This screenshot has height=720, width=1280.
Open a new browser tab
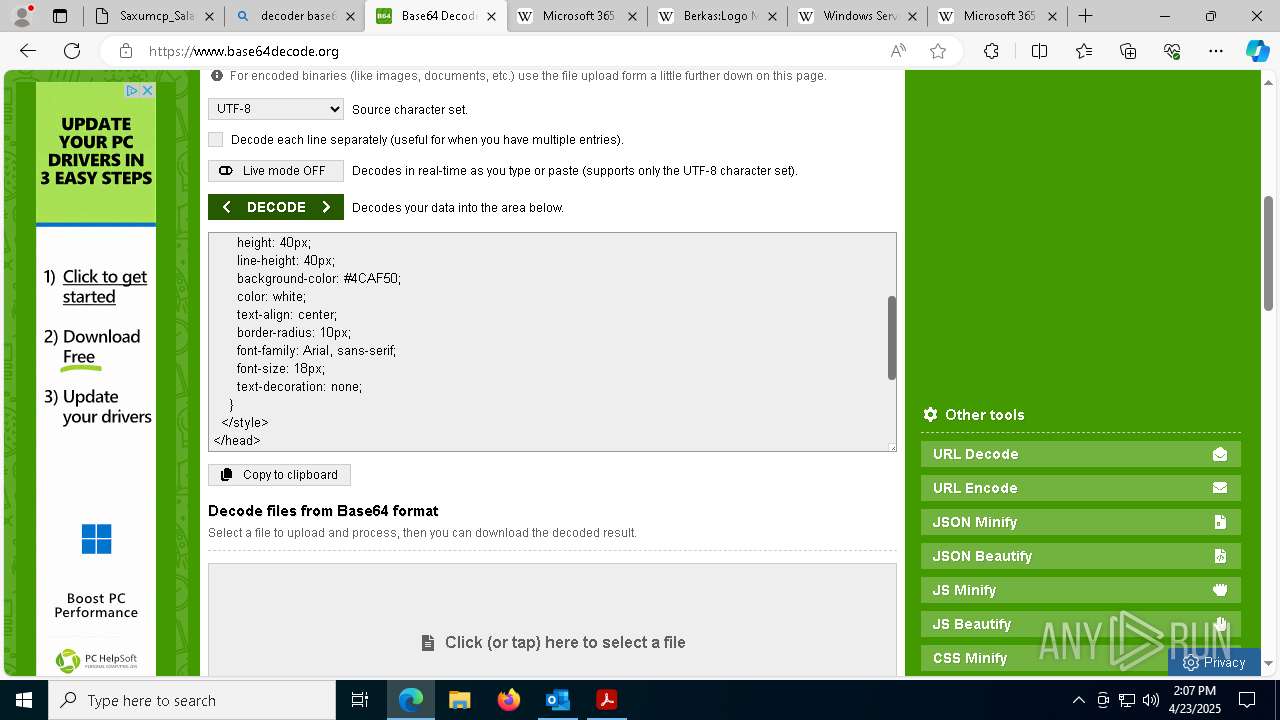pos(1086,16)
